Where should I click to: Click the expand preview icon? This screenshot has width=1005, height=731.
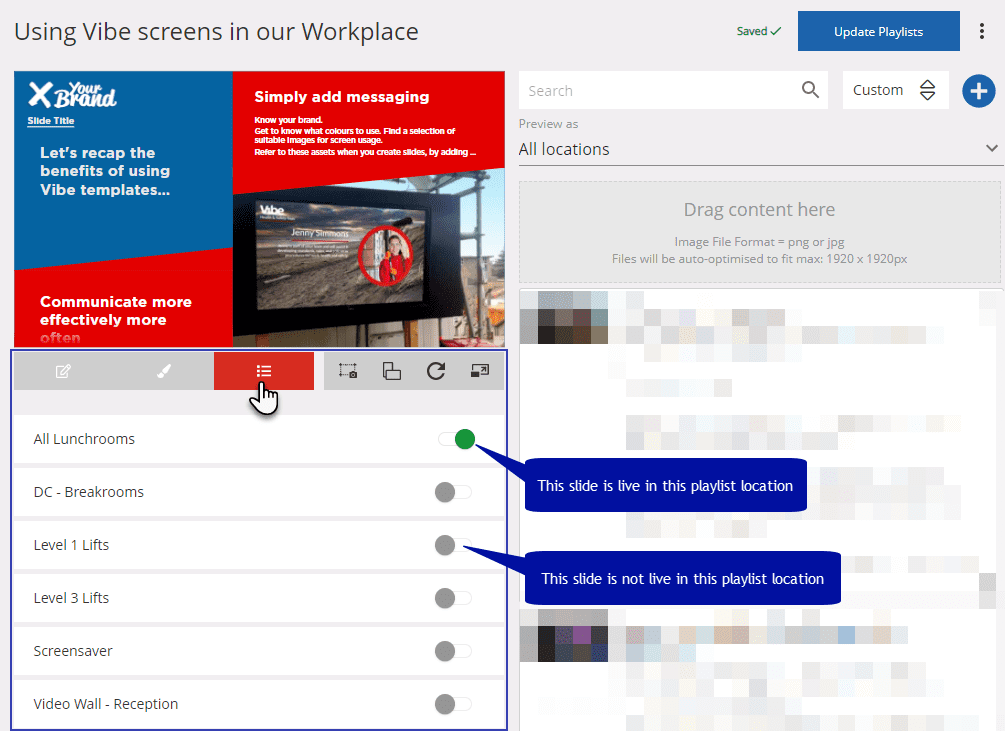[x=480, y=371]
